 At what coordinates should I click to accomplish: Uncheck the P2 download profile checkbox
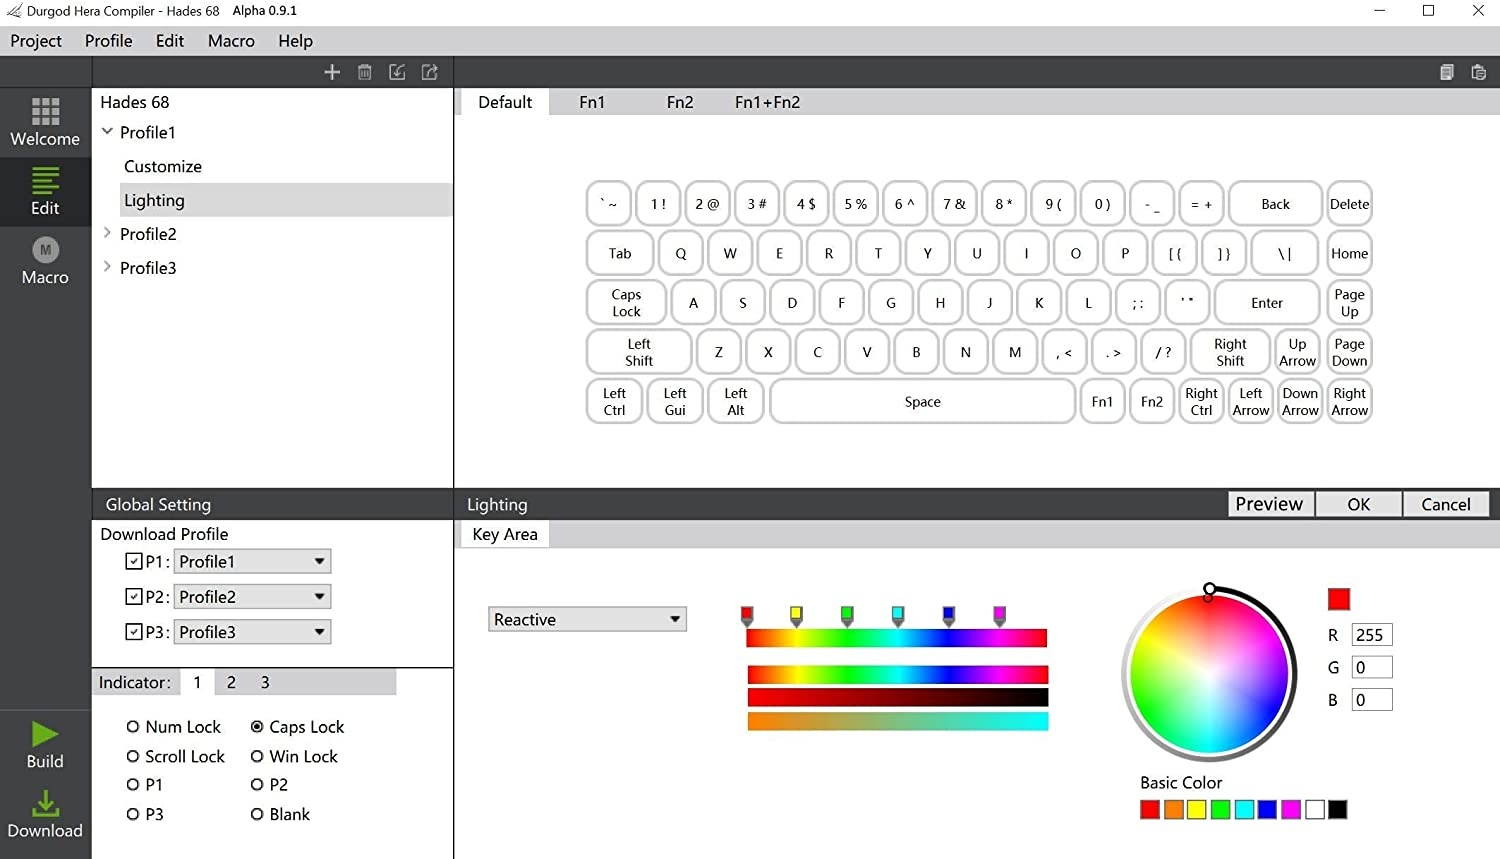(134, 596)
